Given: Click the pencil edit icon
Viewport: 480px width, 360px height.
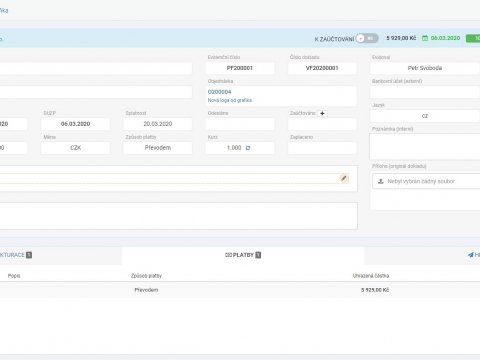Looking at the screenshot, I should pyautogui.click(x=344, y=178).
